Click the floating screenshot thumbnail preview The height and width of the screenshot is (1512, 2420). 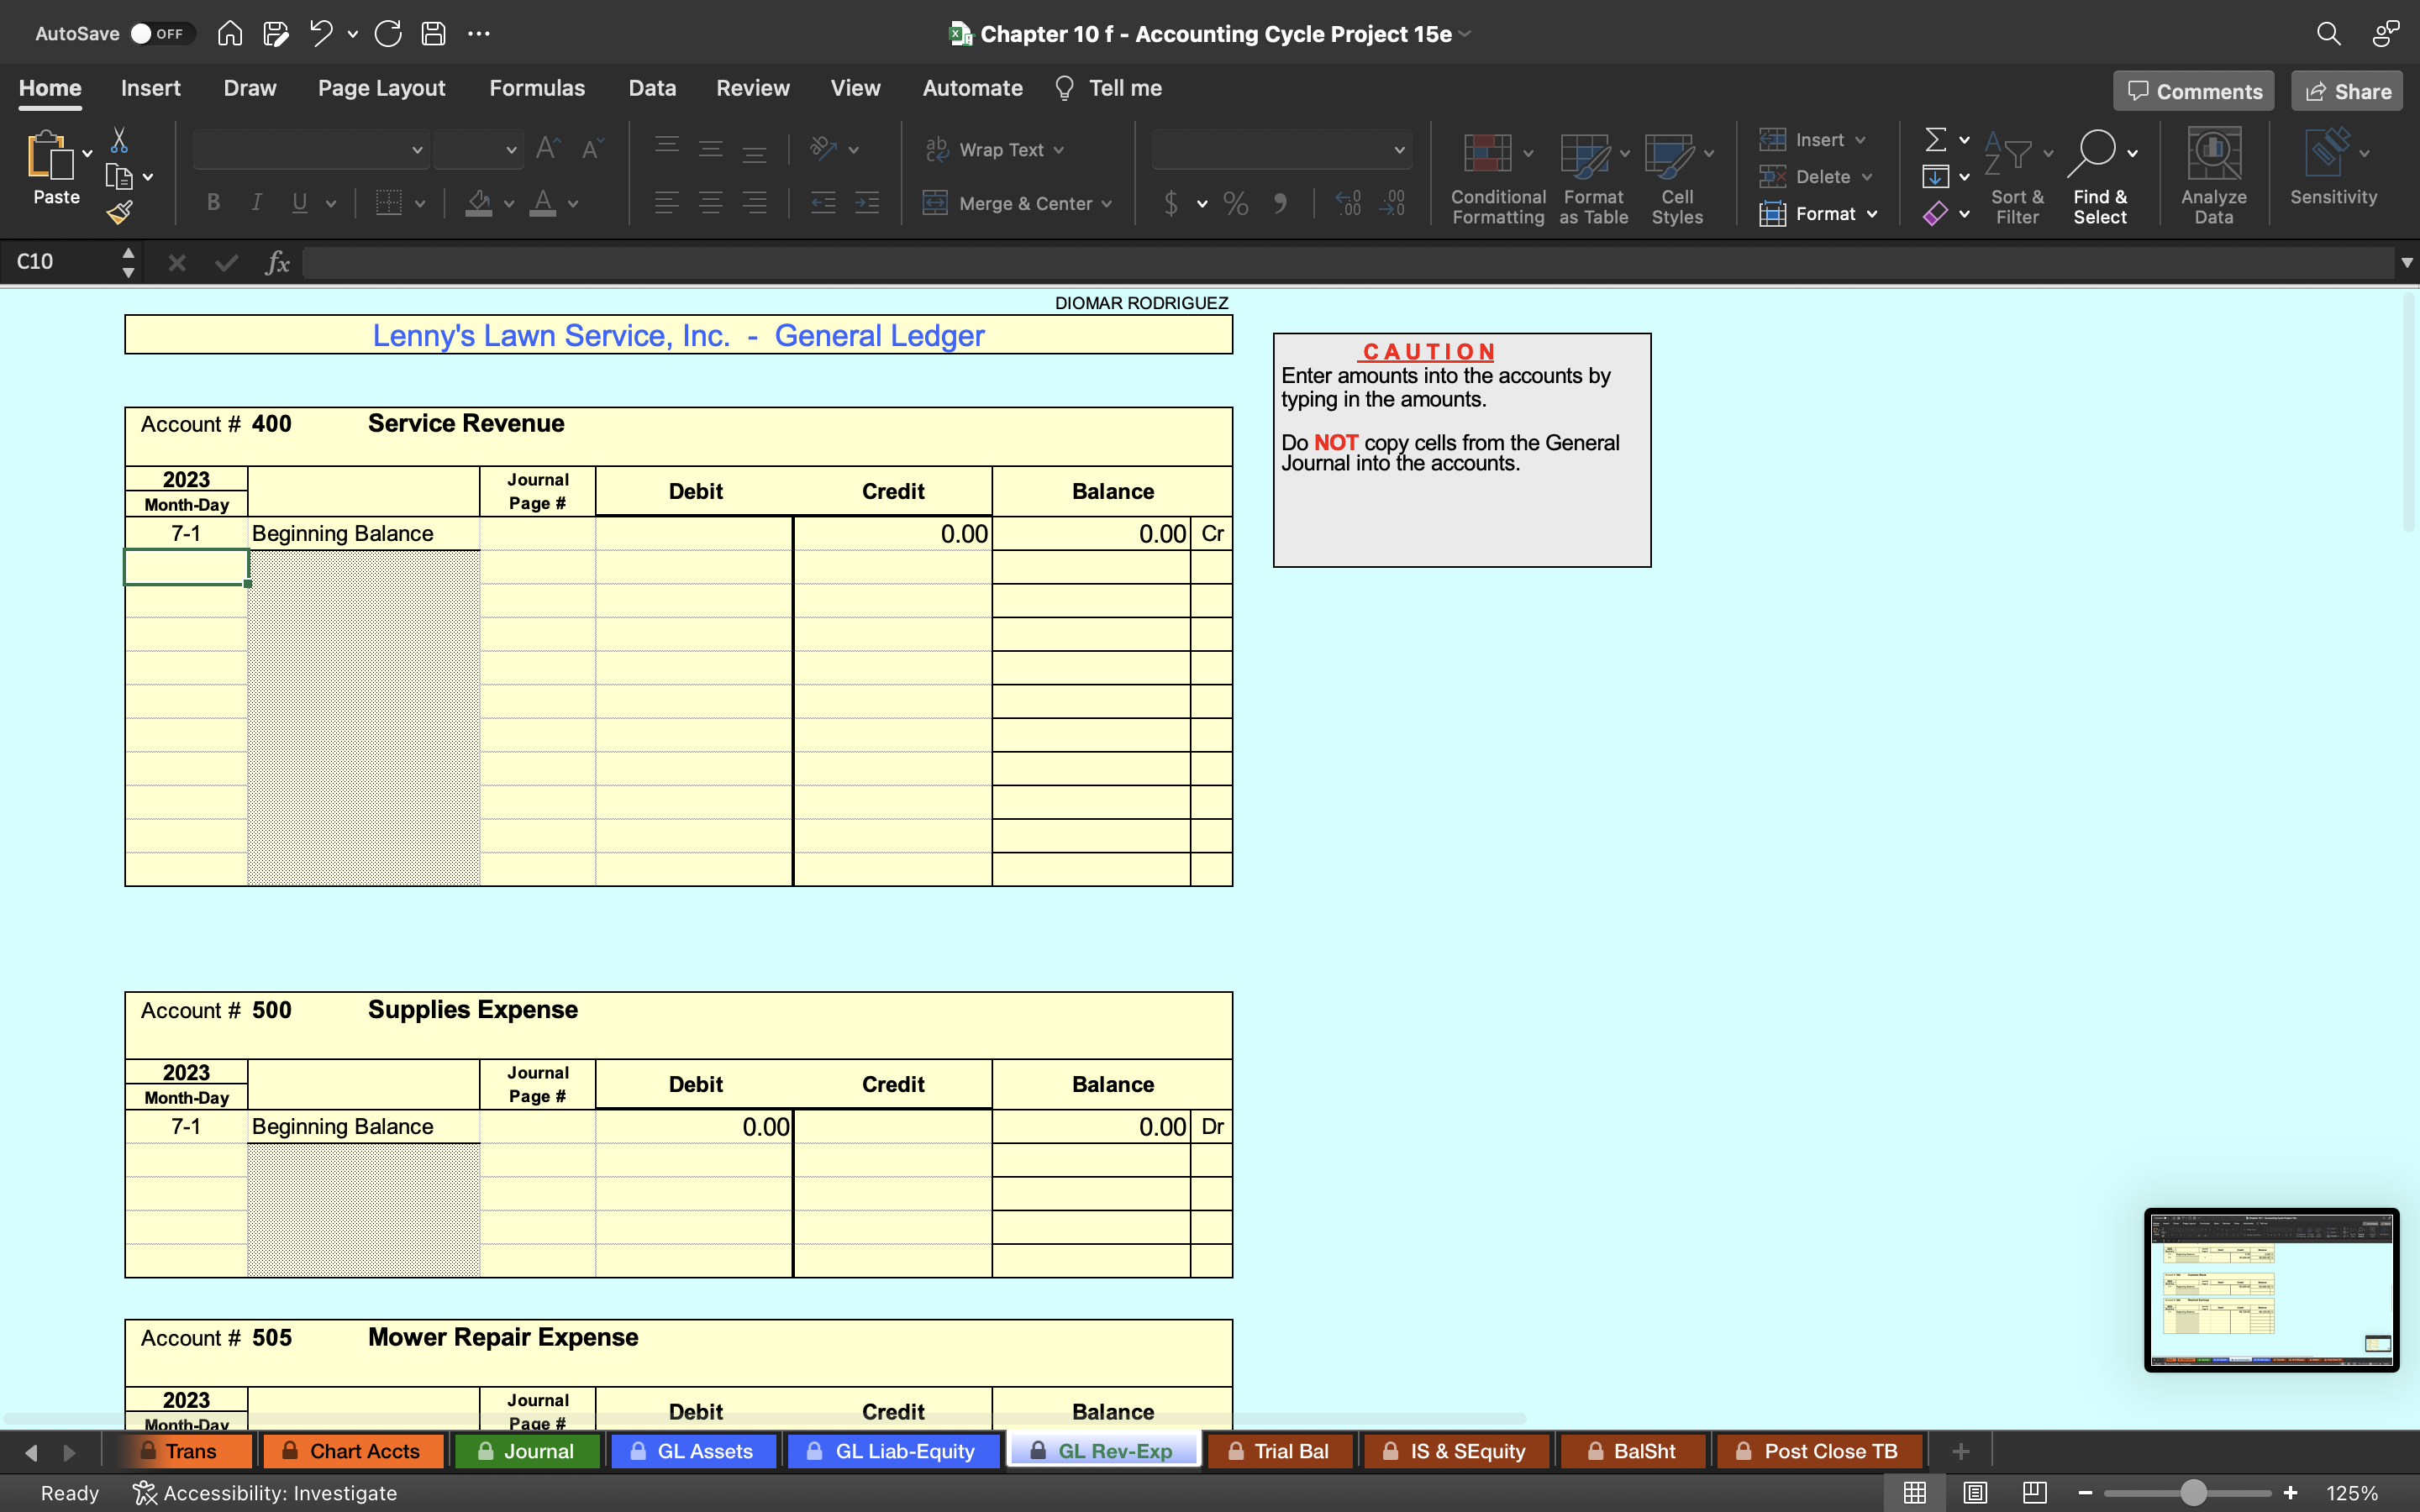(2271, 1289)
